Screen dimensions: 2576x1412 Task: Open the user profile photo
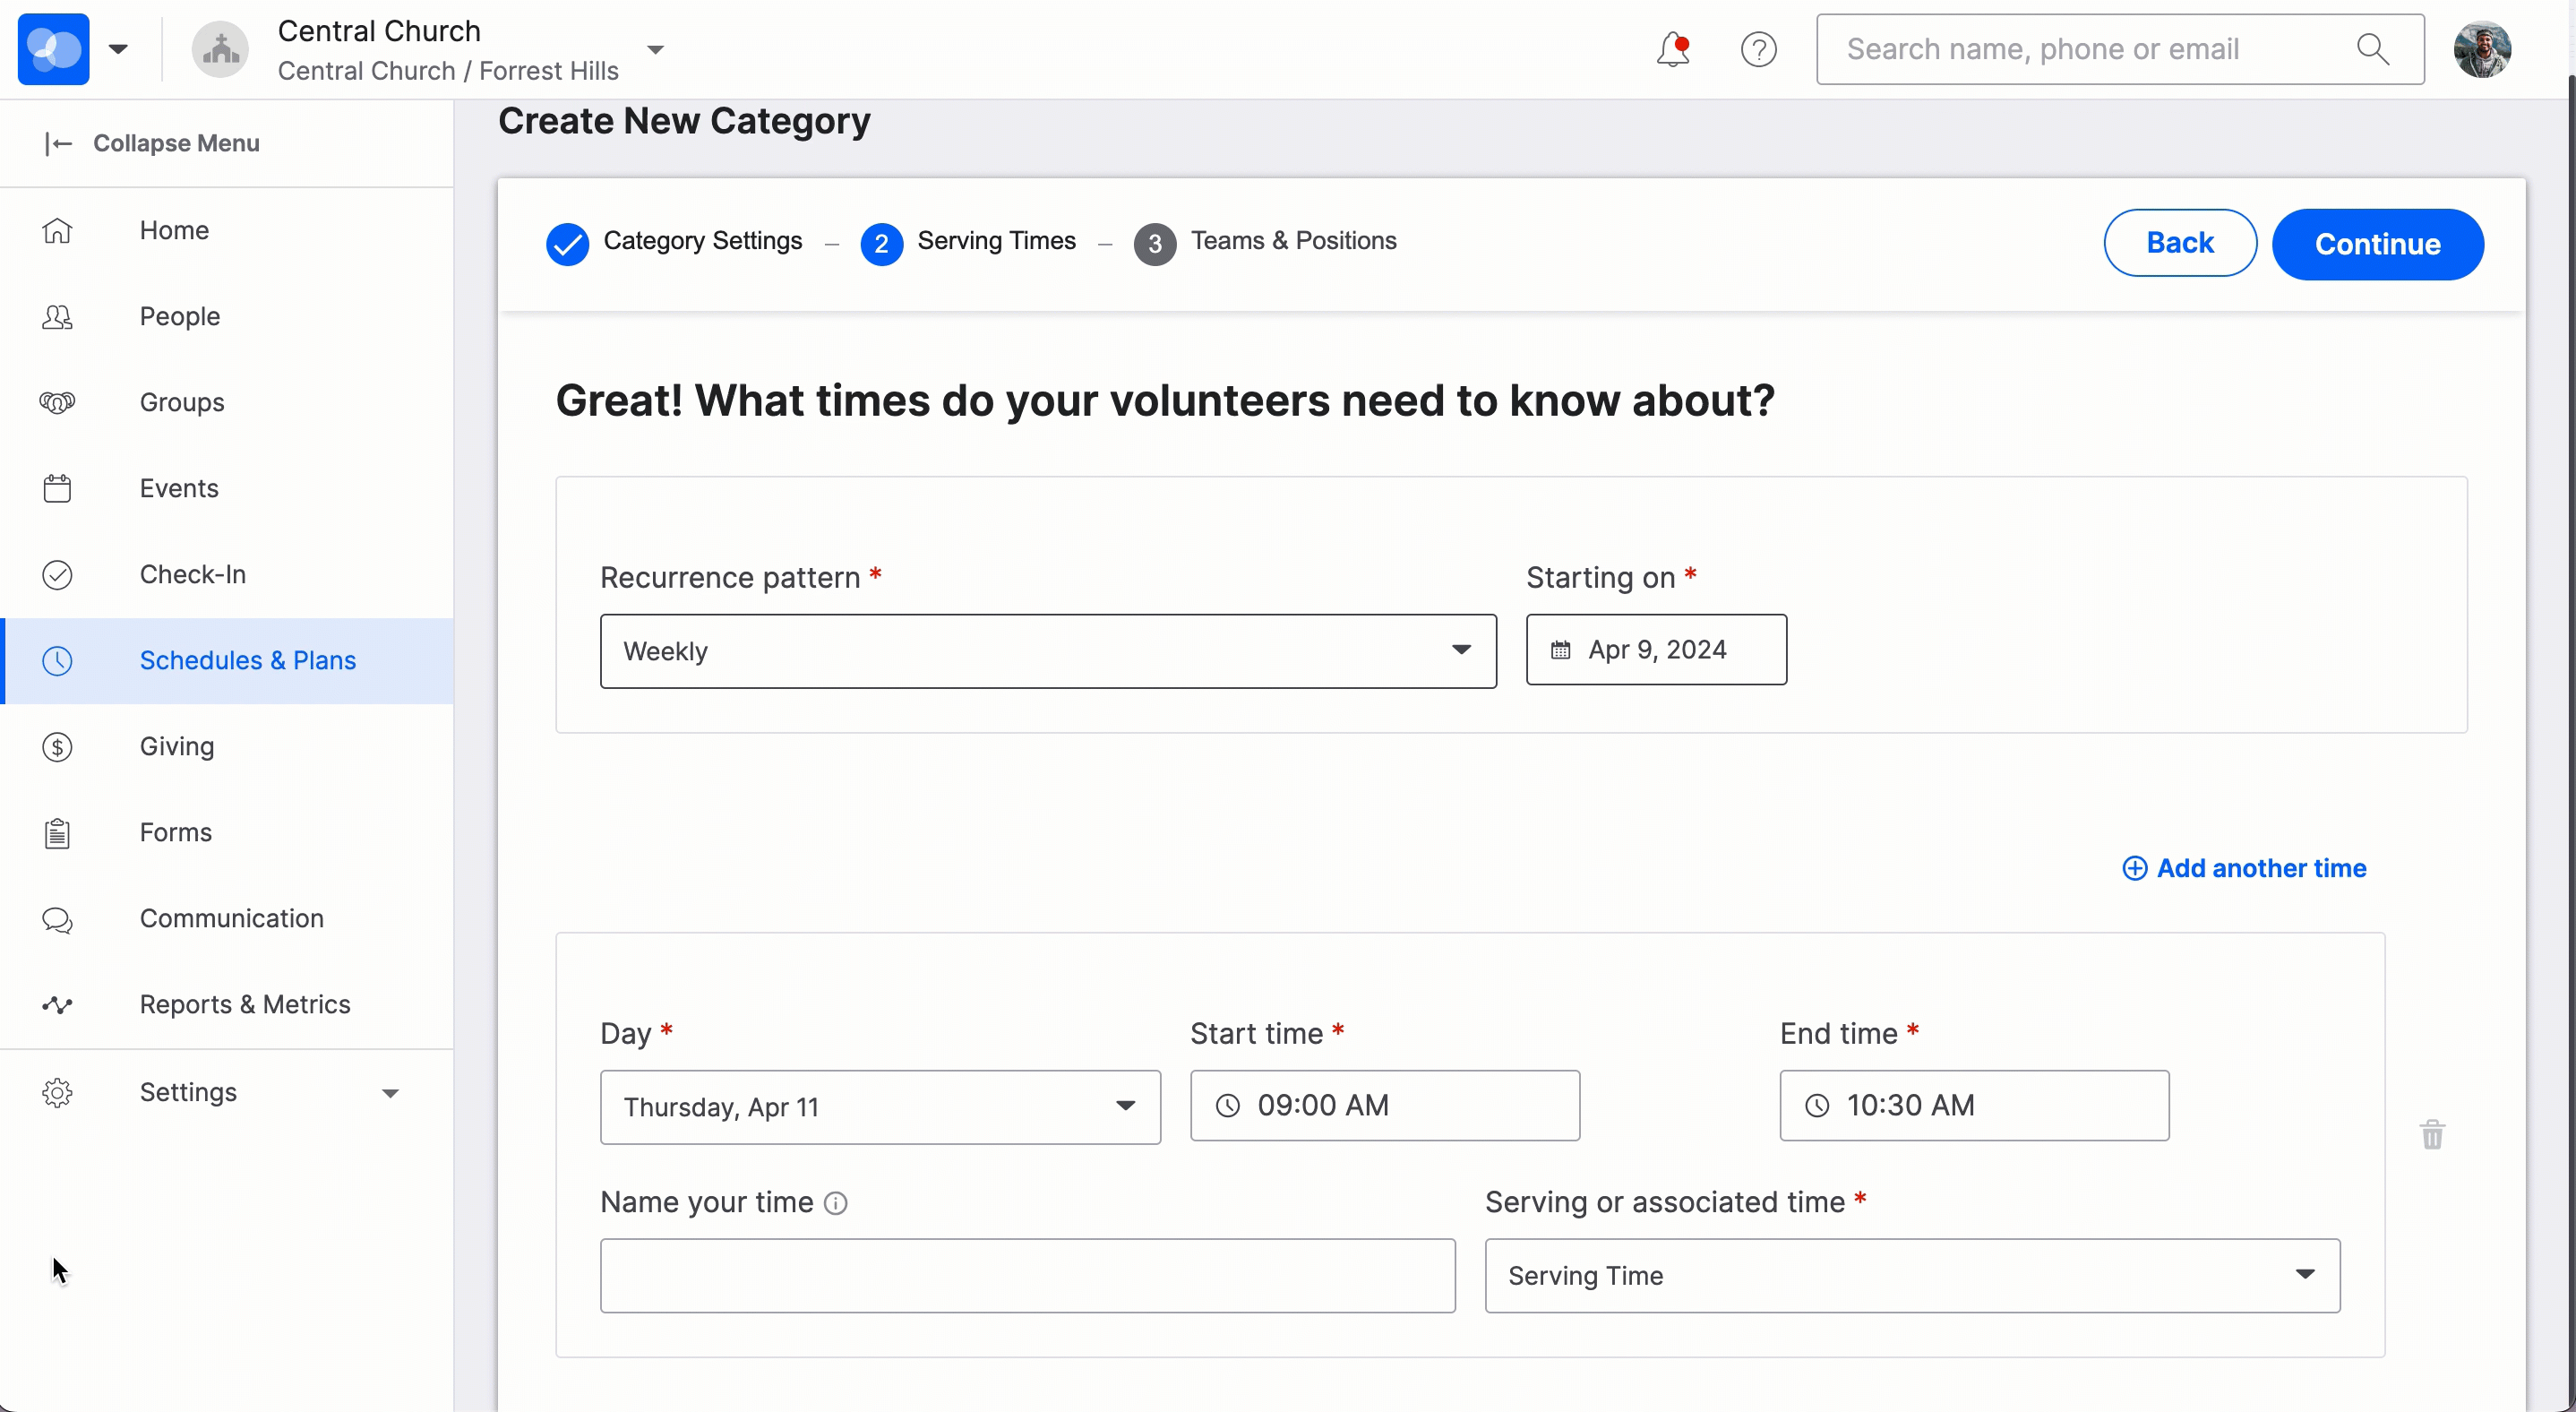(x=2482, y=49)
